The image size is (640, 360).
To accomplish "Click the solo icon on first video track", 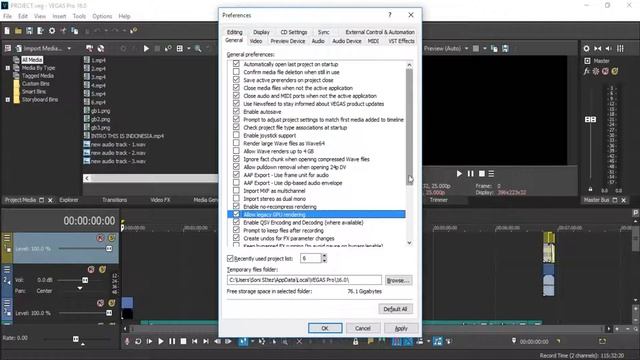I will click(111, 238).
